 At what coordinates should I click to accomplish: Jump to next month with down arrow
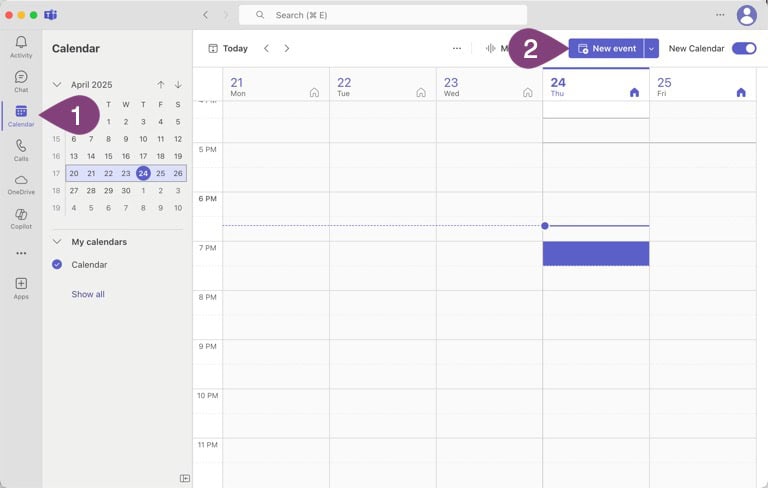coord(178,85)
